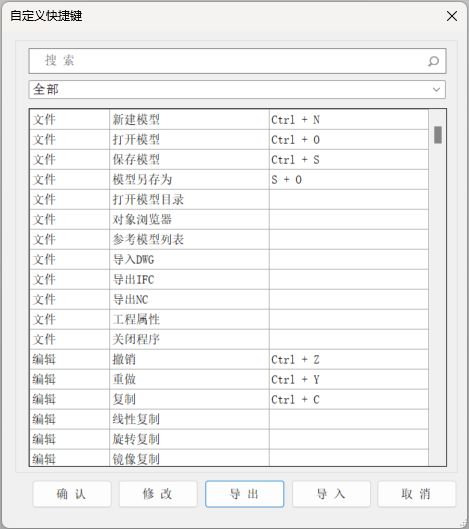Click the Ctrl + O shortcut cell
Image resolution: width=469 pixels, height=529 pixels.
(x=349, y=139)
